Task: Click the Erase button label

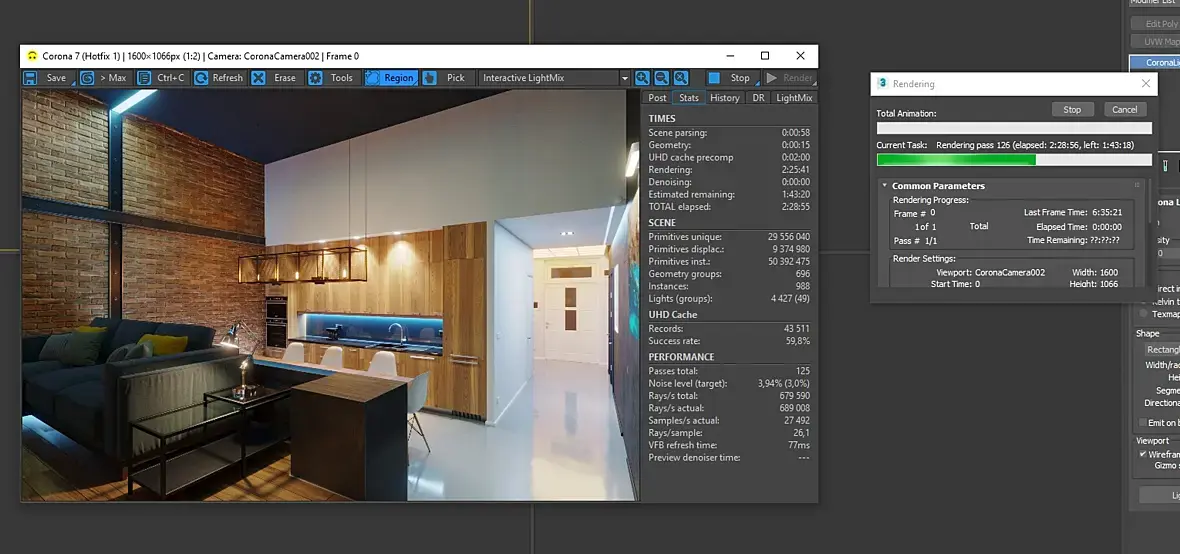Action: (x=284, y=78)
